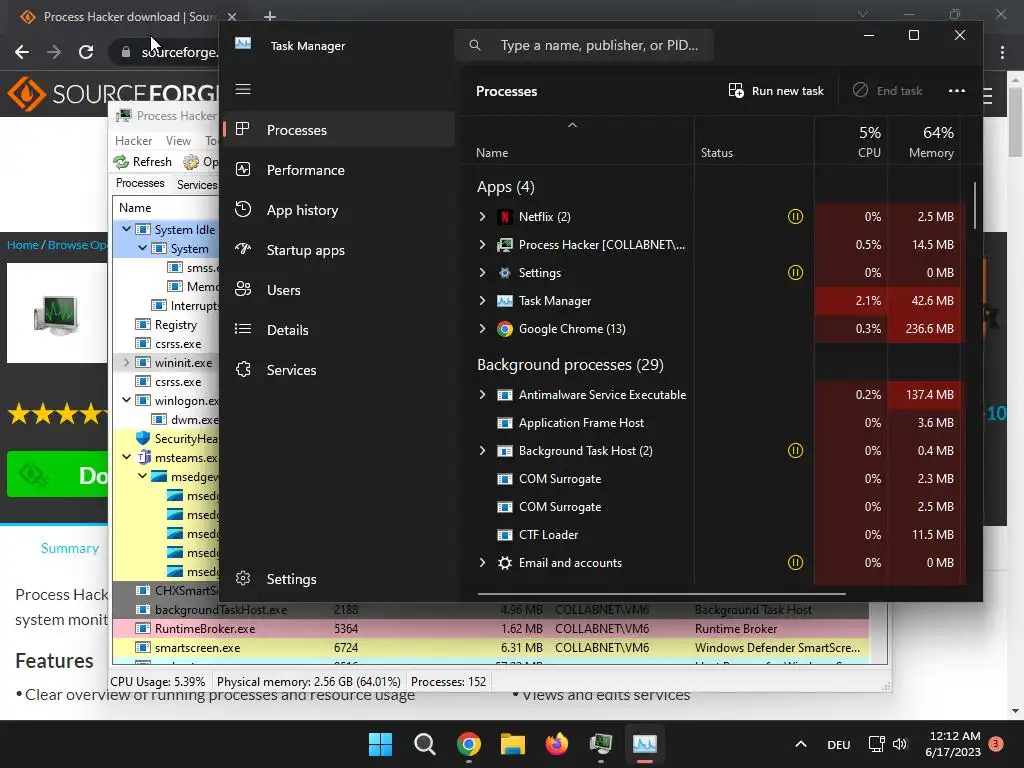This screenshot has height=768, width=1024.
Task: Open Task Manager hamburger navigation menu
Action: pyautogui.click(x=243, y=89)
